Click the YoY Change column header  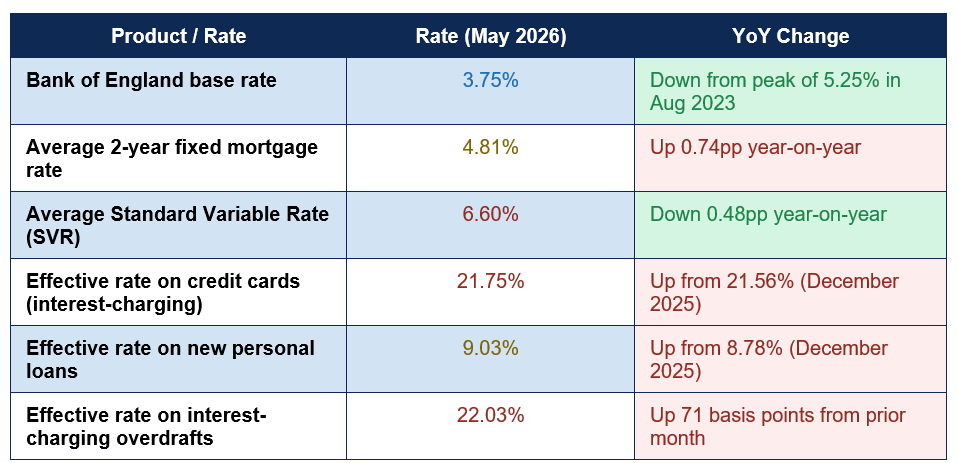coord(791,36)
